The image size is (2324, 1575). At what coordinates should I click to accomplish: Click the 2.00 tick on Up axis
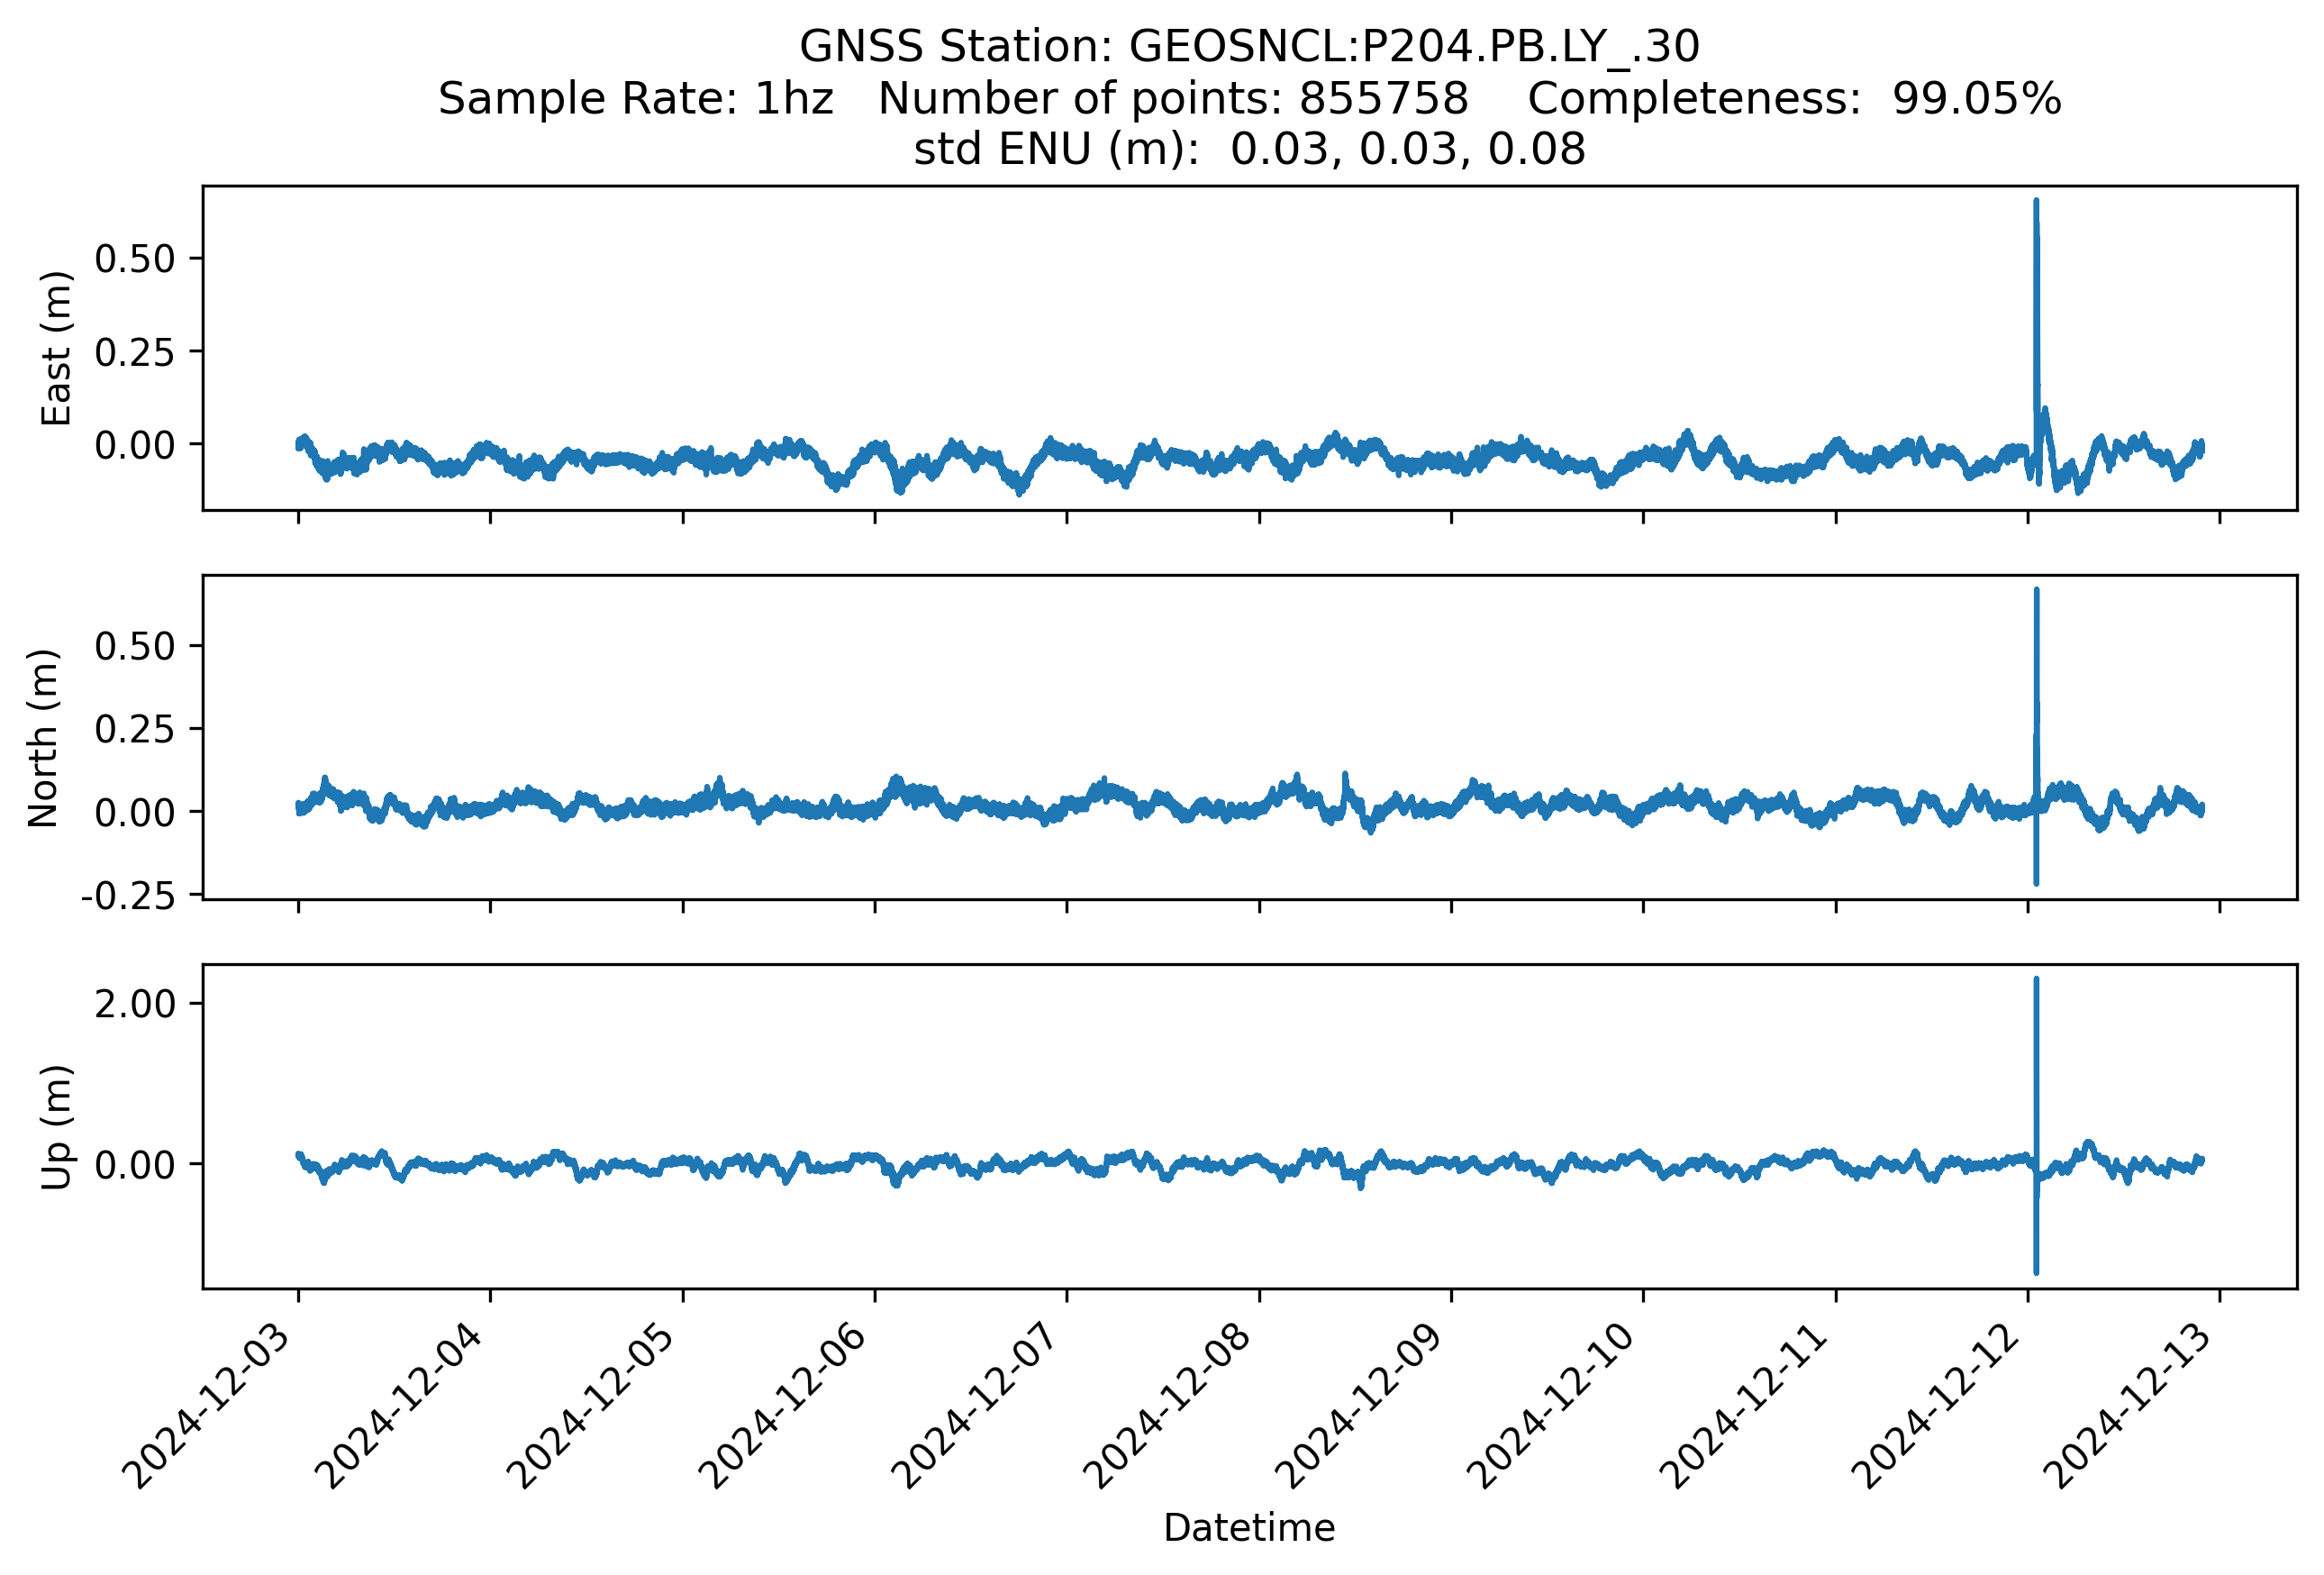(x=134, y=1004)
